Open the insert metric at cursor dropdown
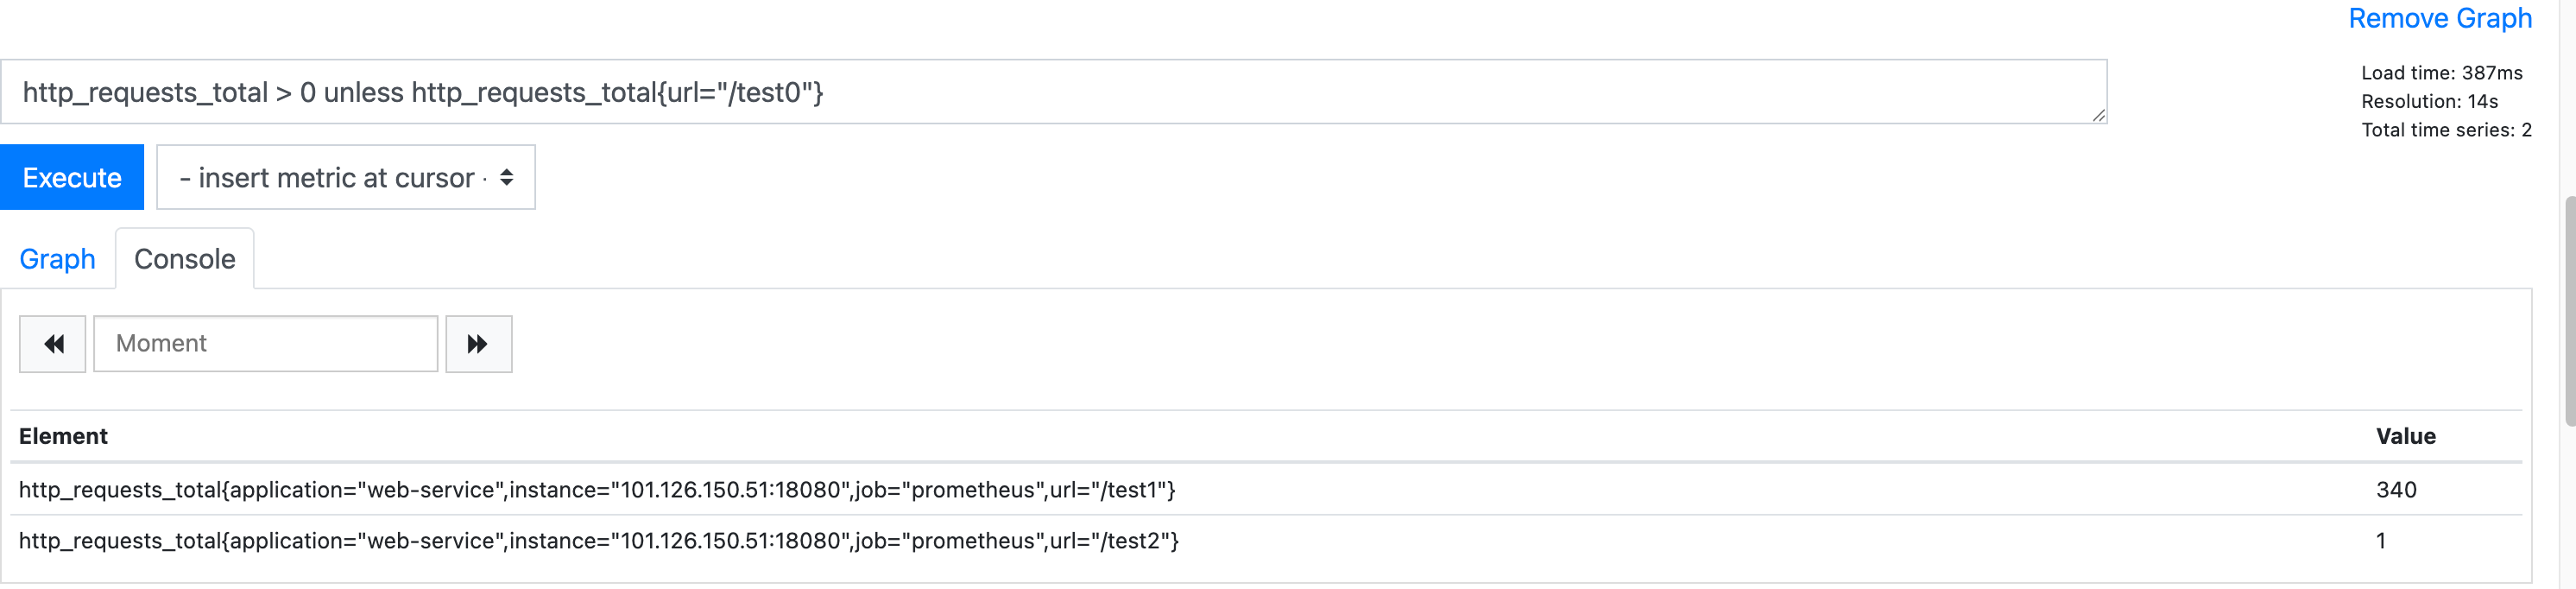 click(x=345, y=178)
